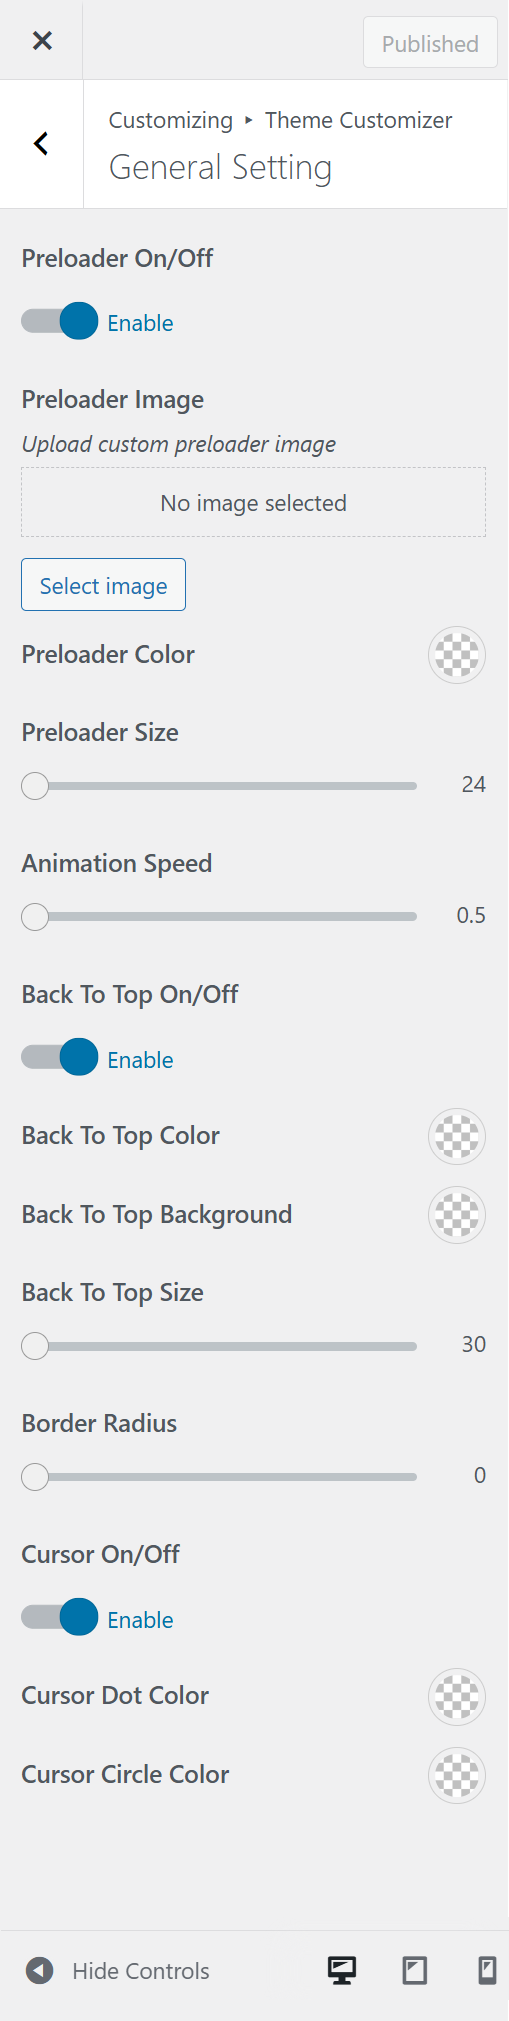Image resolution: width=509 pixels, height=2021 pixels.
Task: Open the Preloader Color picker swatch
Action: pos(457,655)
